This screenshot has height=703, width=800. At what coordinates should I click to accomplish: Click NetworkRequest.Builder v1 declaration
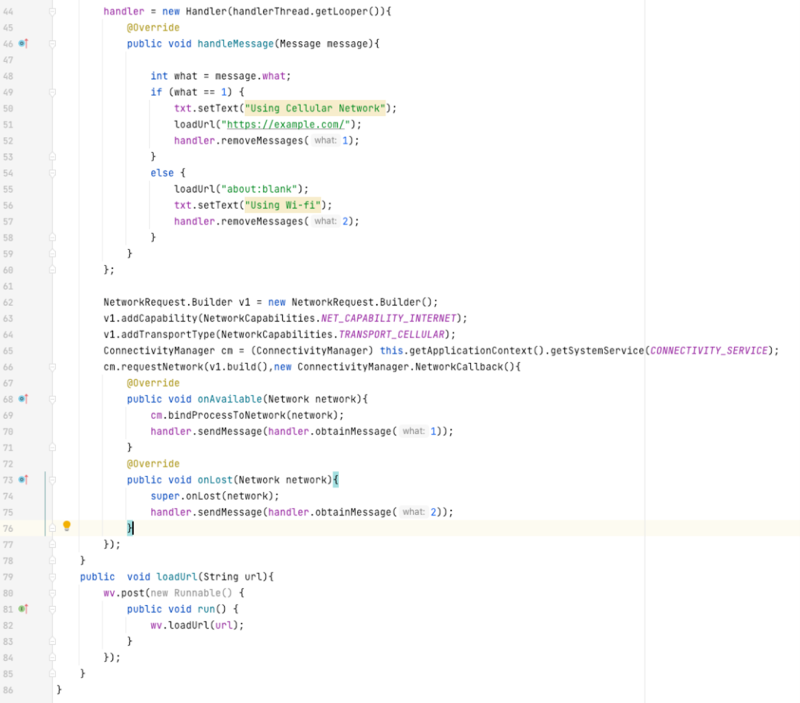(177, 302)
